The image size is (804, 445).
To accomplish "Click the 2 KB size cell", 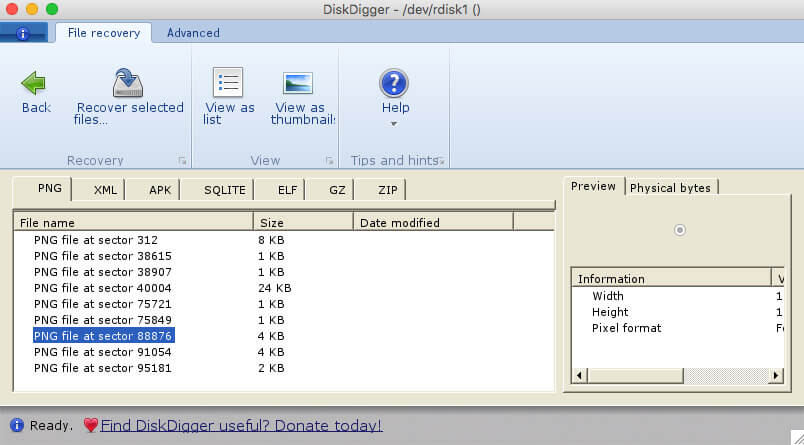I will click(271, 368).
